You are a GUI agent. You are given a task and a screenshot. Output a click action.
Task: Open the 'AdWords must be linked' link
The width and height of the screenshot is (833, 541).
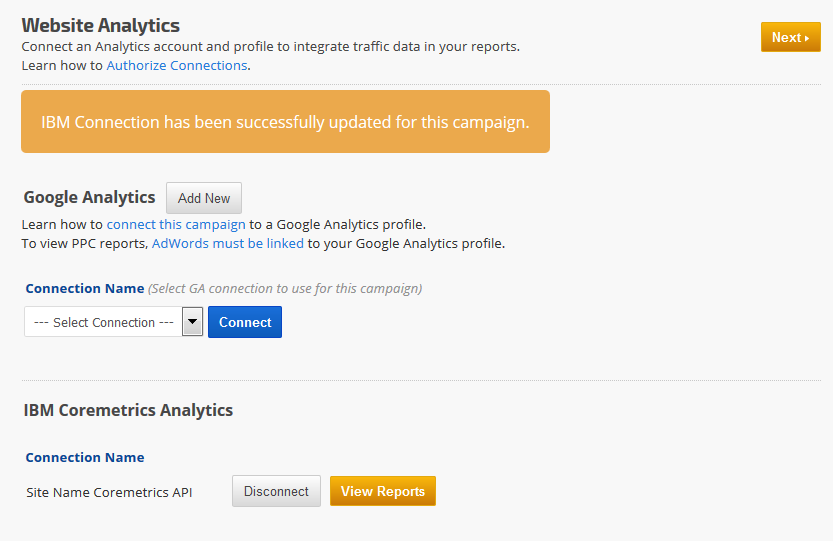tap(227, 243)
